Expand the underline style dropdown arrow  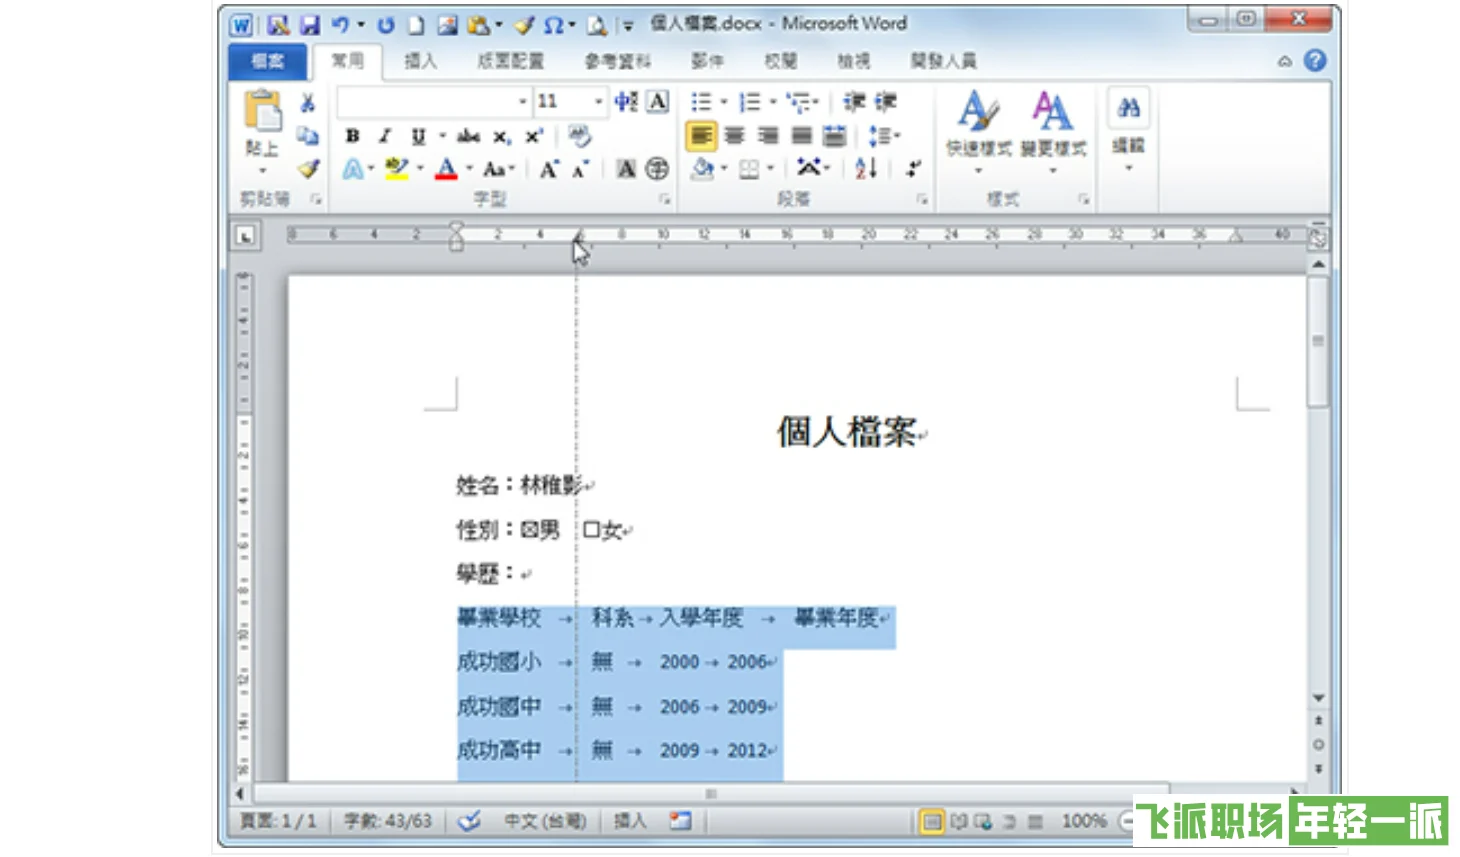[442, 136]
